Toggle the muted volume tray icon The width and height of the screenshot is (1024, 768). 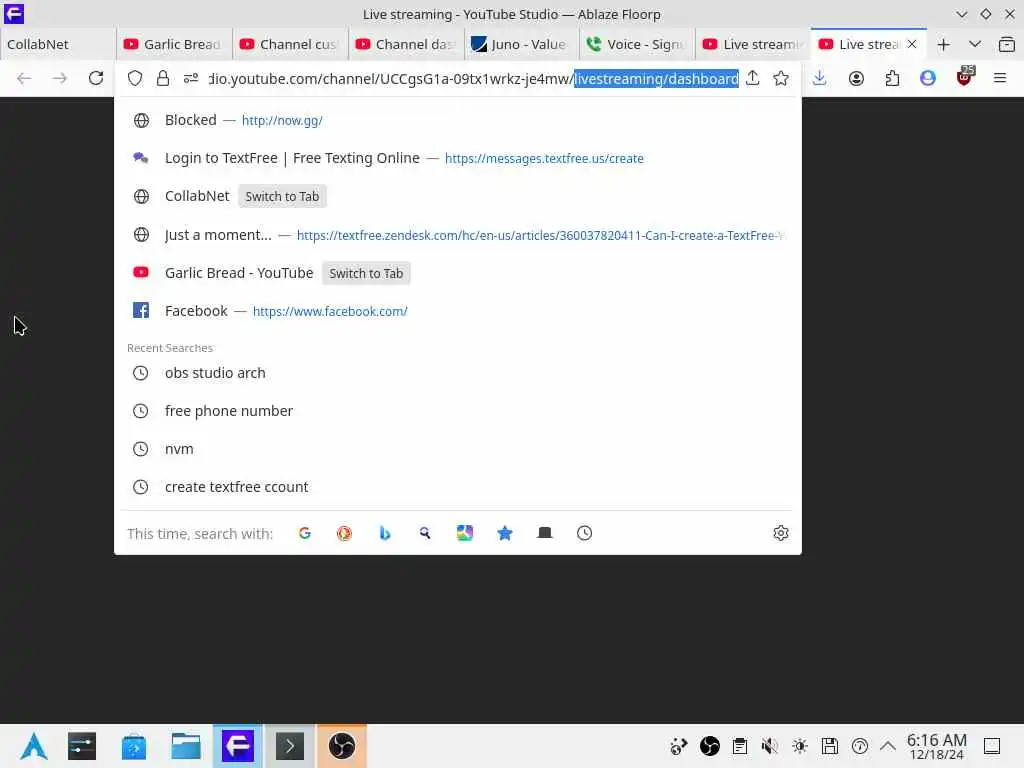[x=769, y=746]
